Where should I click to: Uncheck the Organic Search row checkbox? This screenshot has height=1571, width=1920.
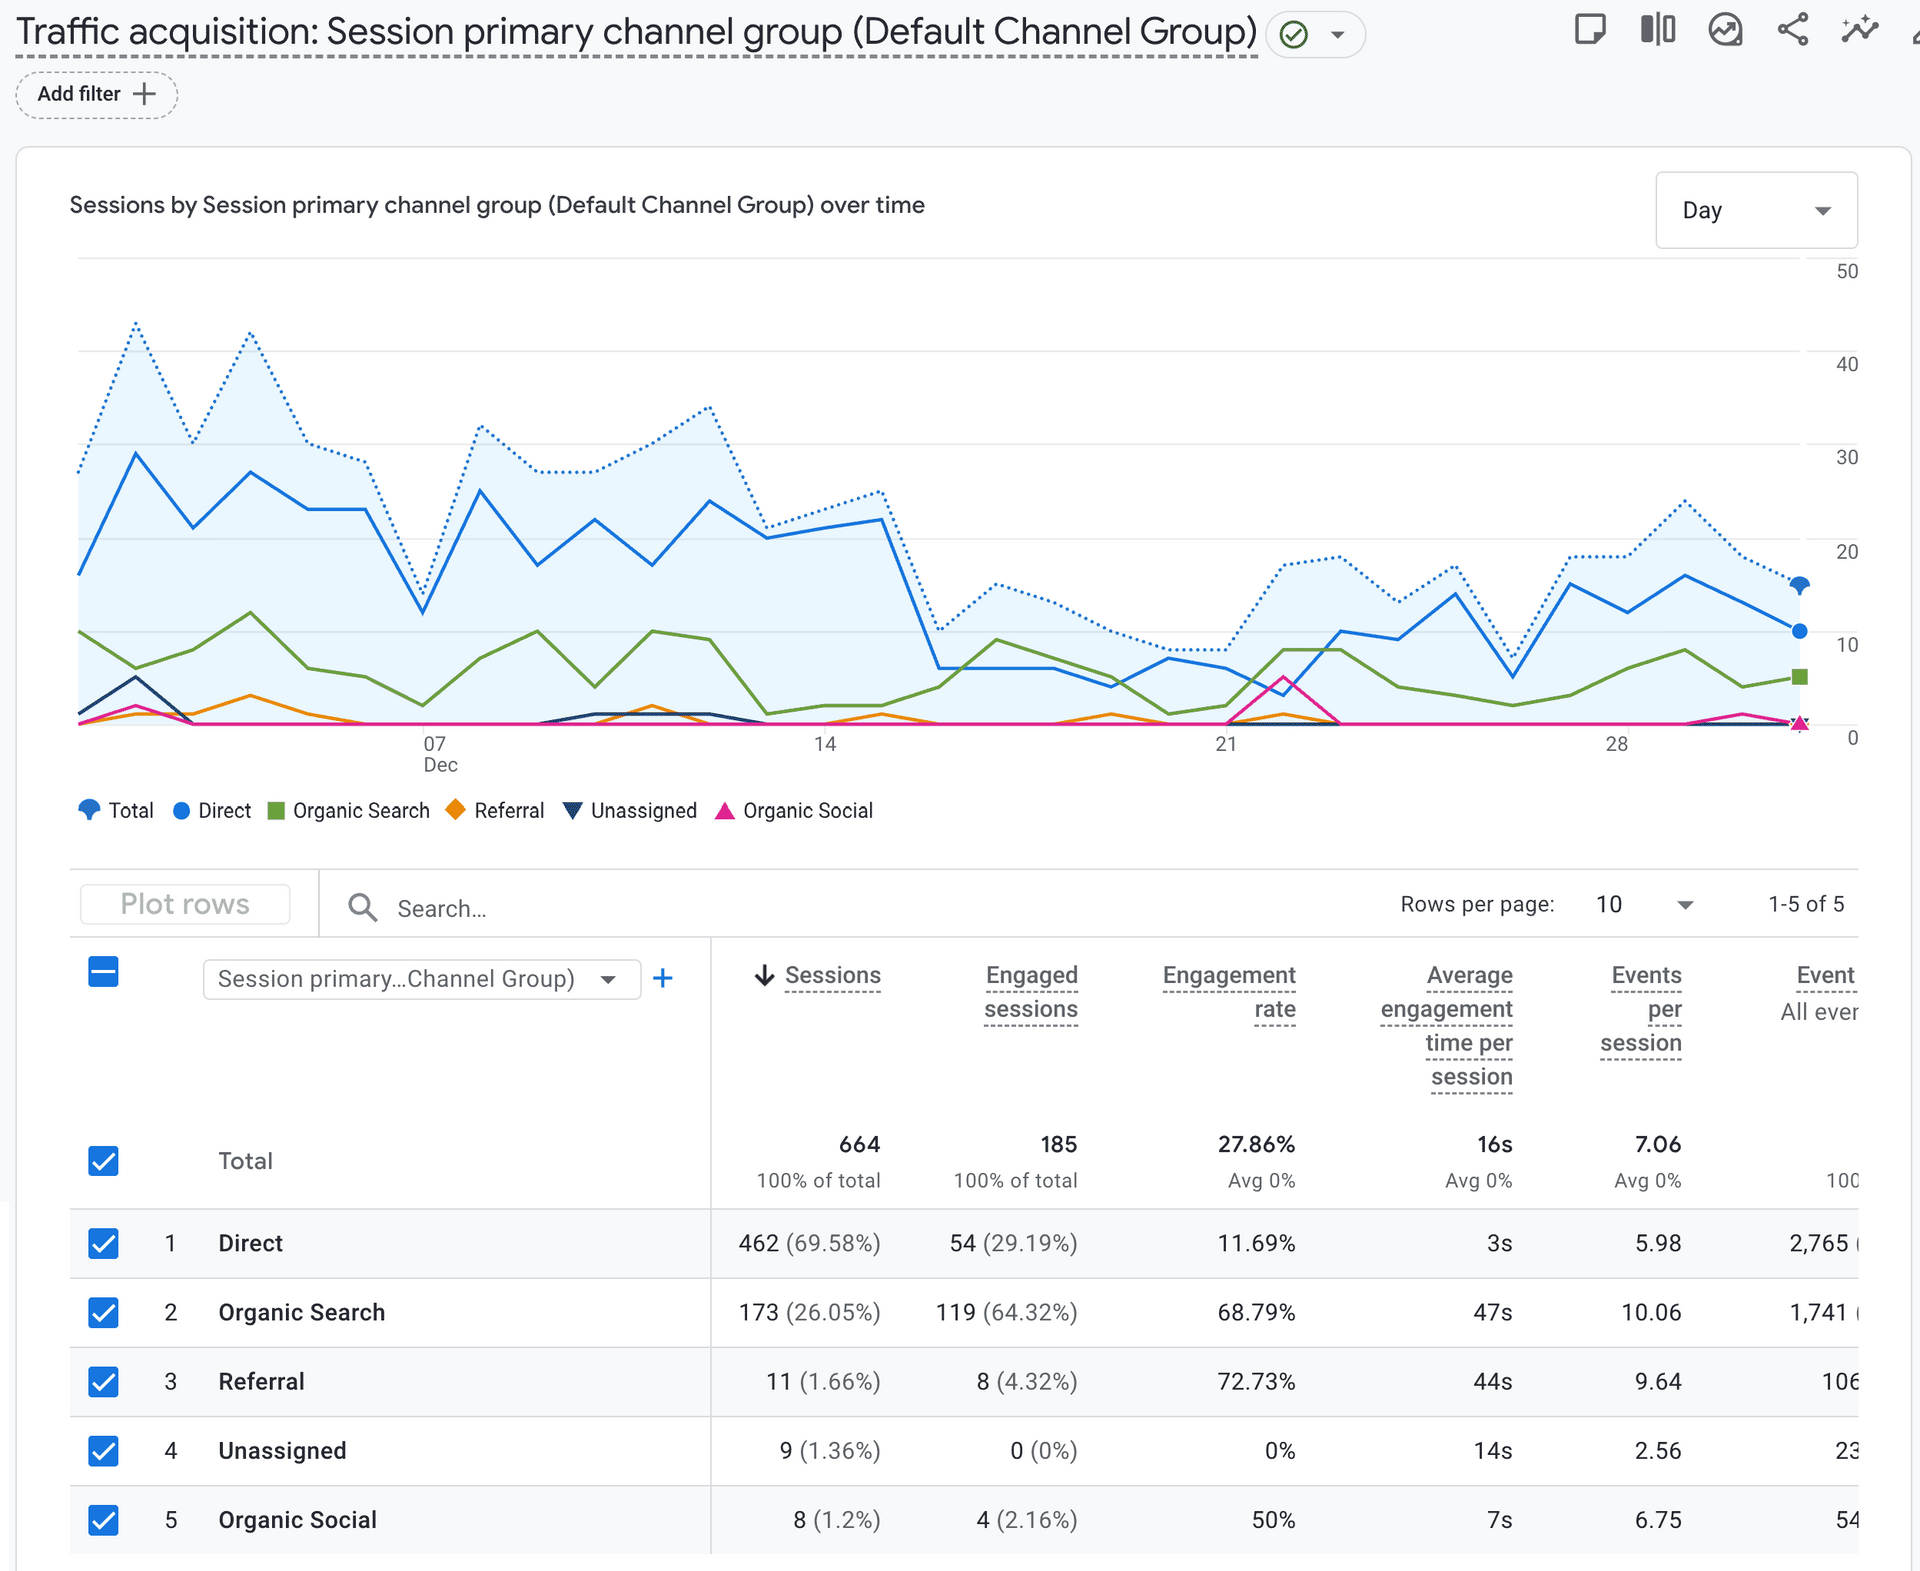104,1312
